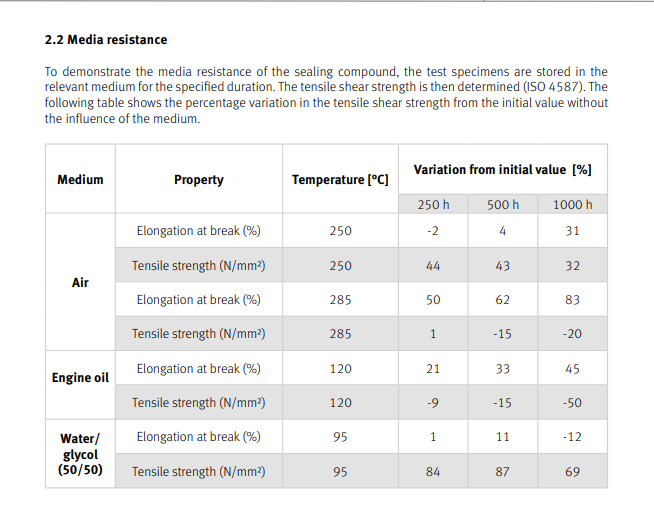Click the 'Variation from initial value [%]' header
654x522 pixels.
tap(502, 169)
